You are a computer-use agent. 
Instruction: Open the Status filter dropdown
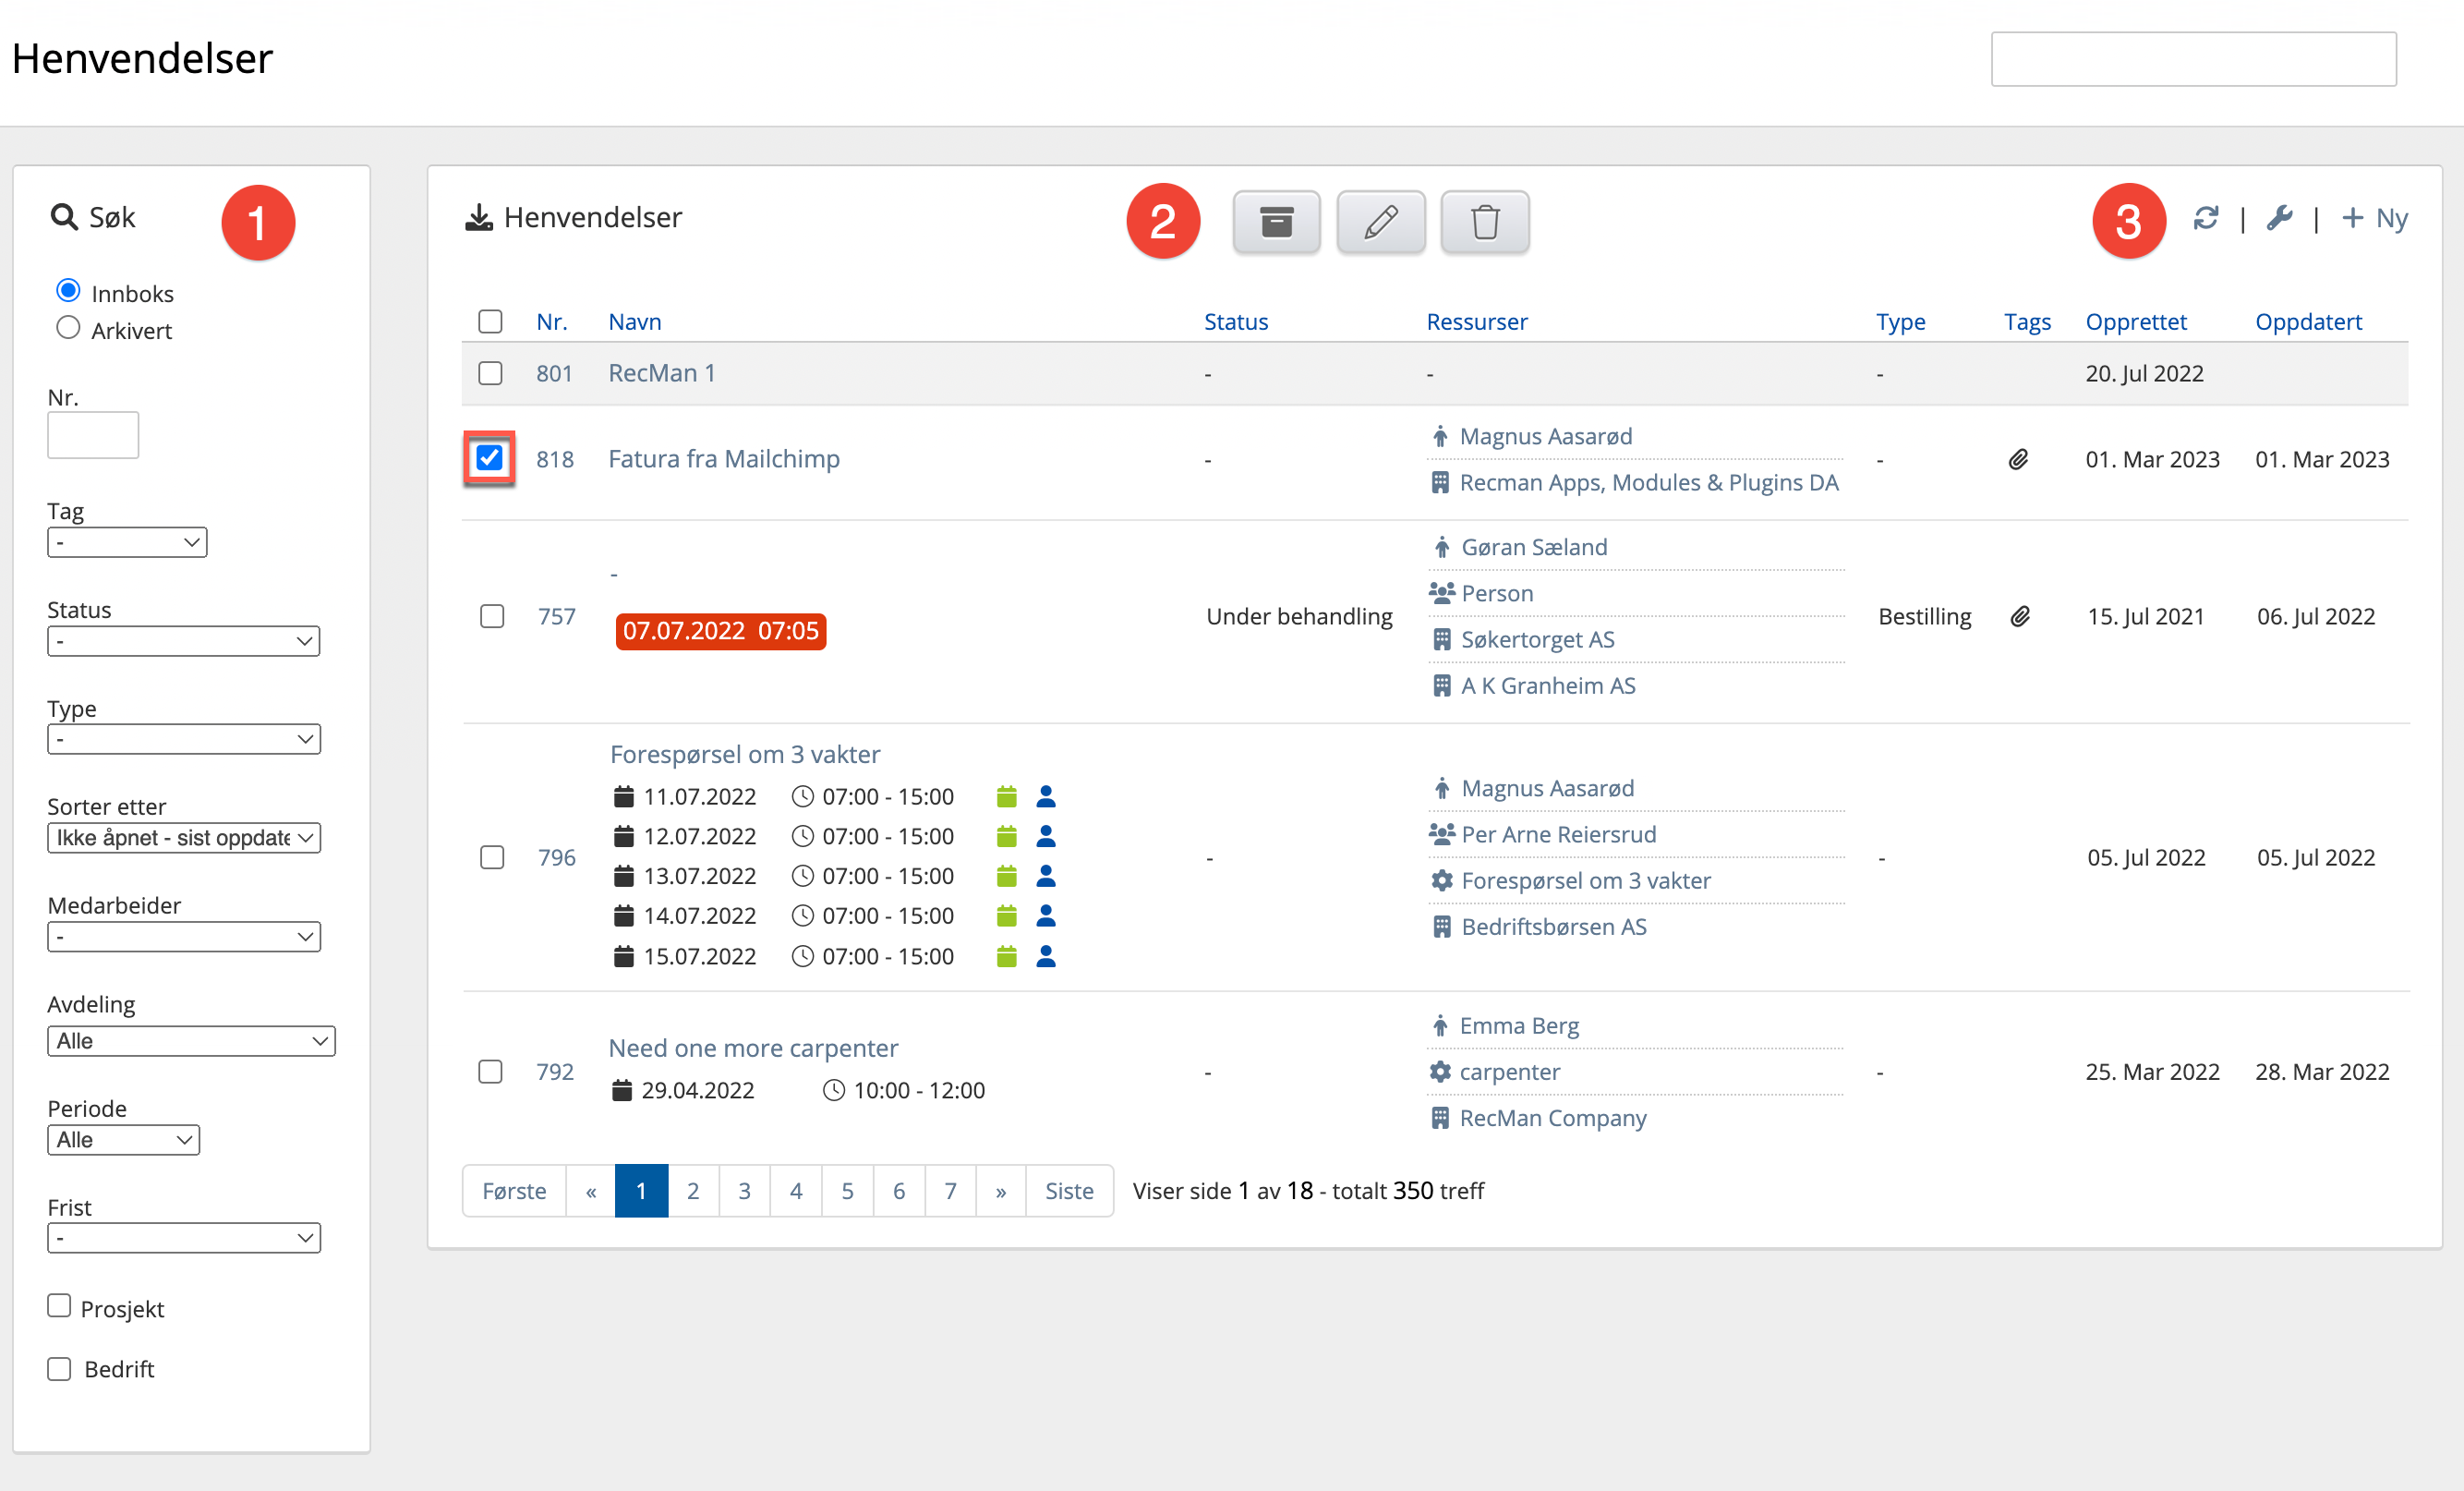tap(183, 641)
